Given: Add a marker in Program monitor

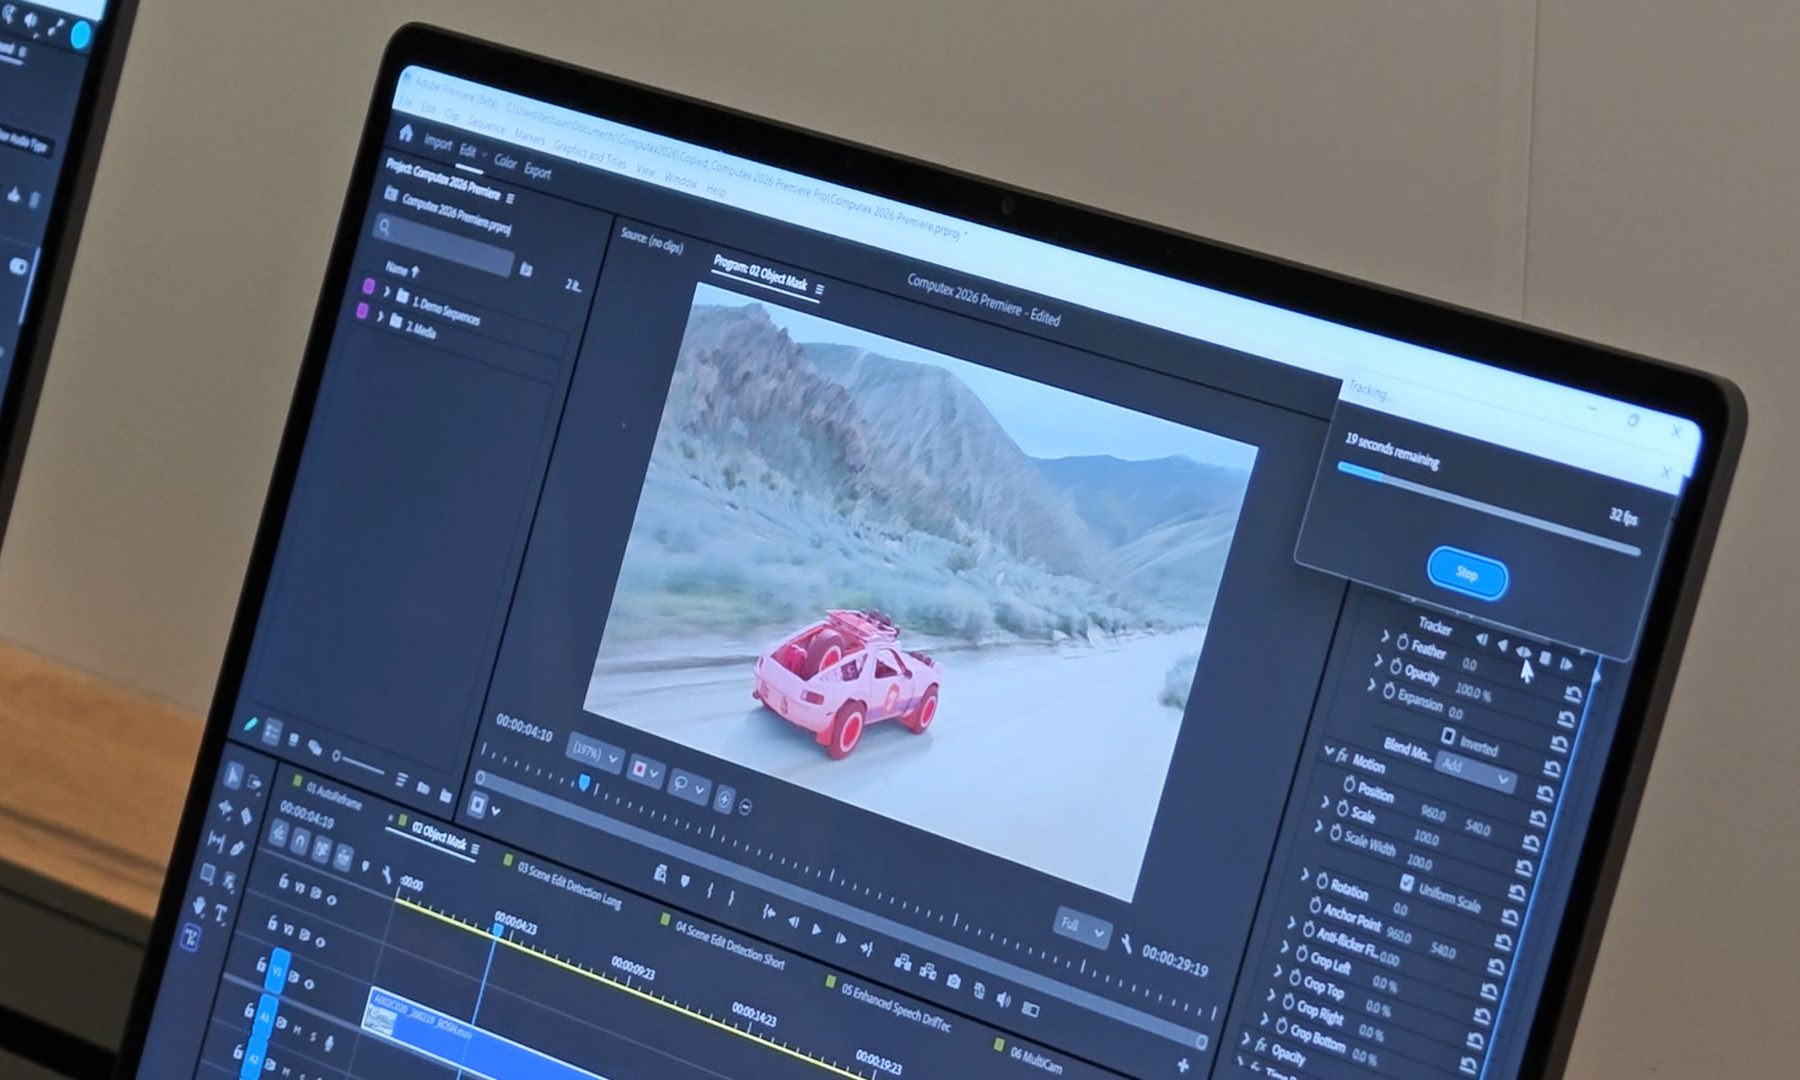Looking at the screenshot, I should tap(684, 880).
